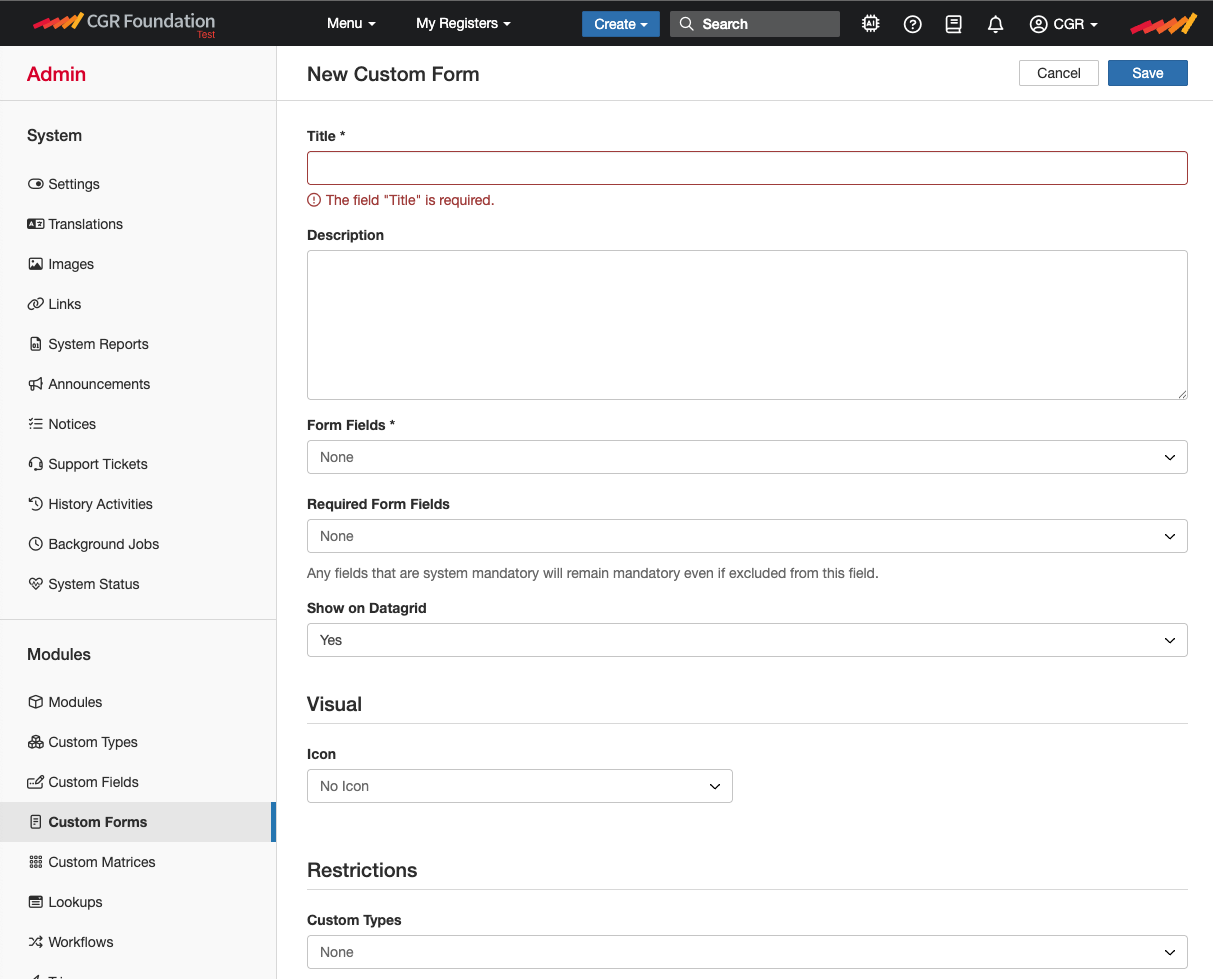Click the Announcements megaphone icon
The width and height of the screenshot is (1213, 979).
pos(36,384)
